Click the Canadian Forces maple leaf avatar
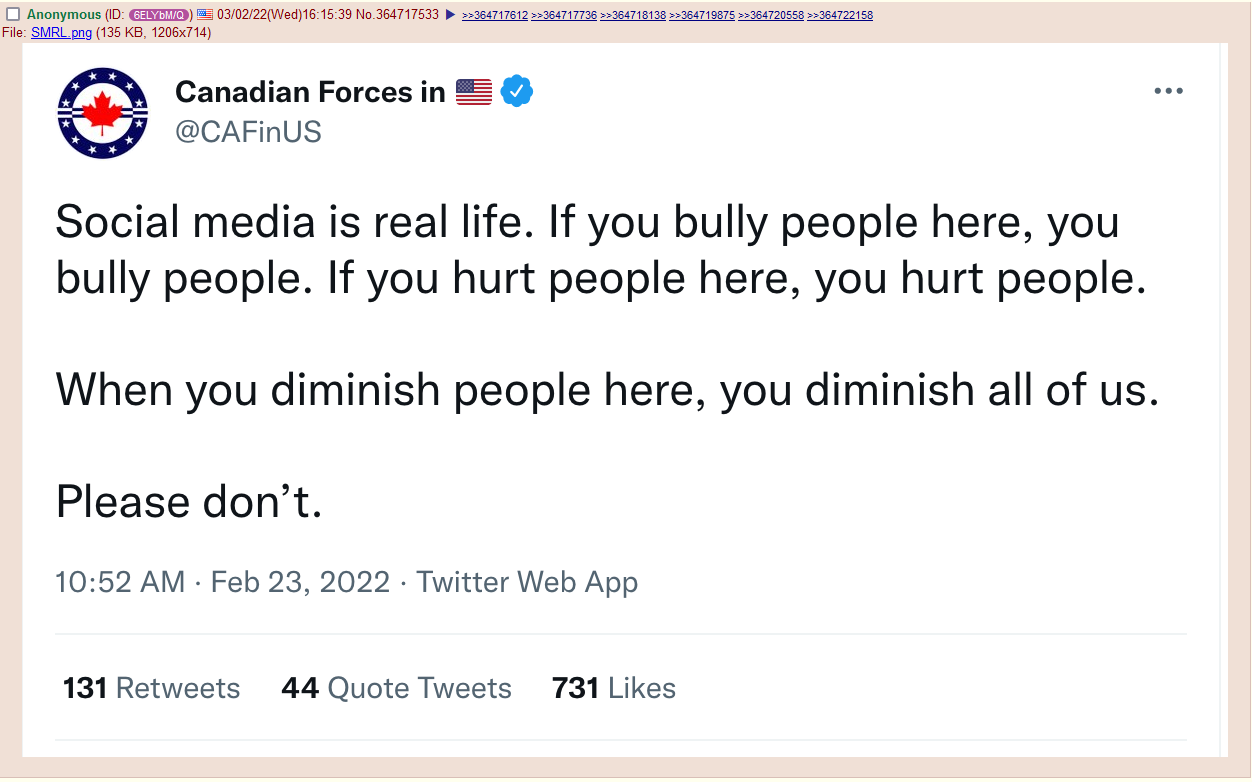1252x782 pixels. coord(103,113)
